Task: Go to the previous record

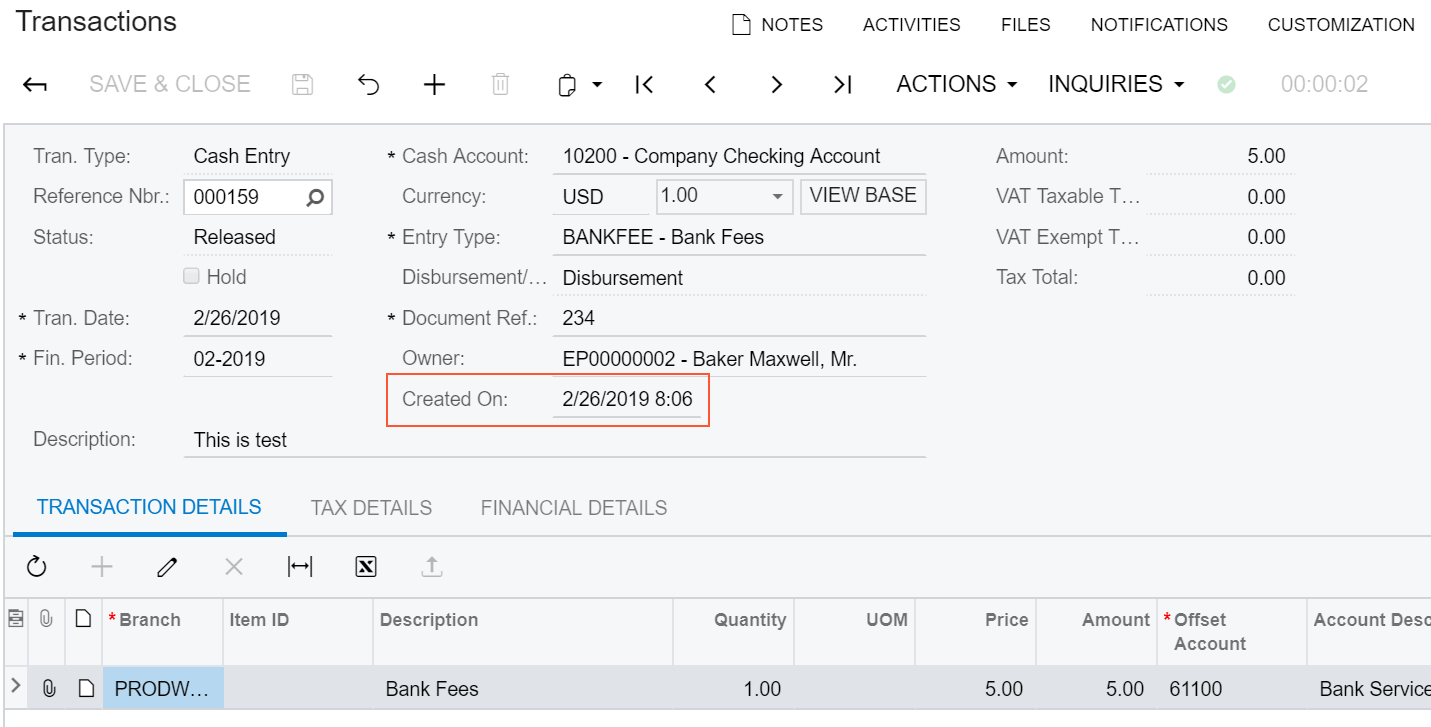Action: tap(710, 85)
